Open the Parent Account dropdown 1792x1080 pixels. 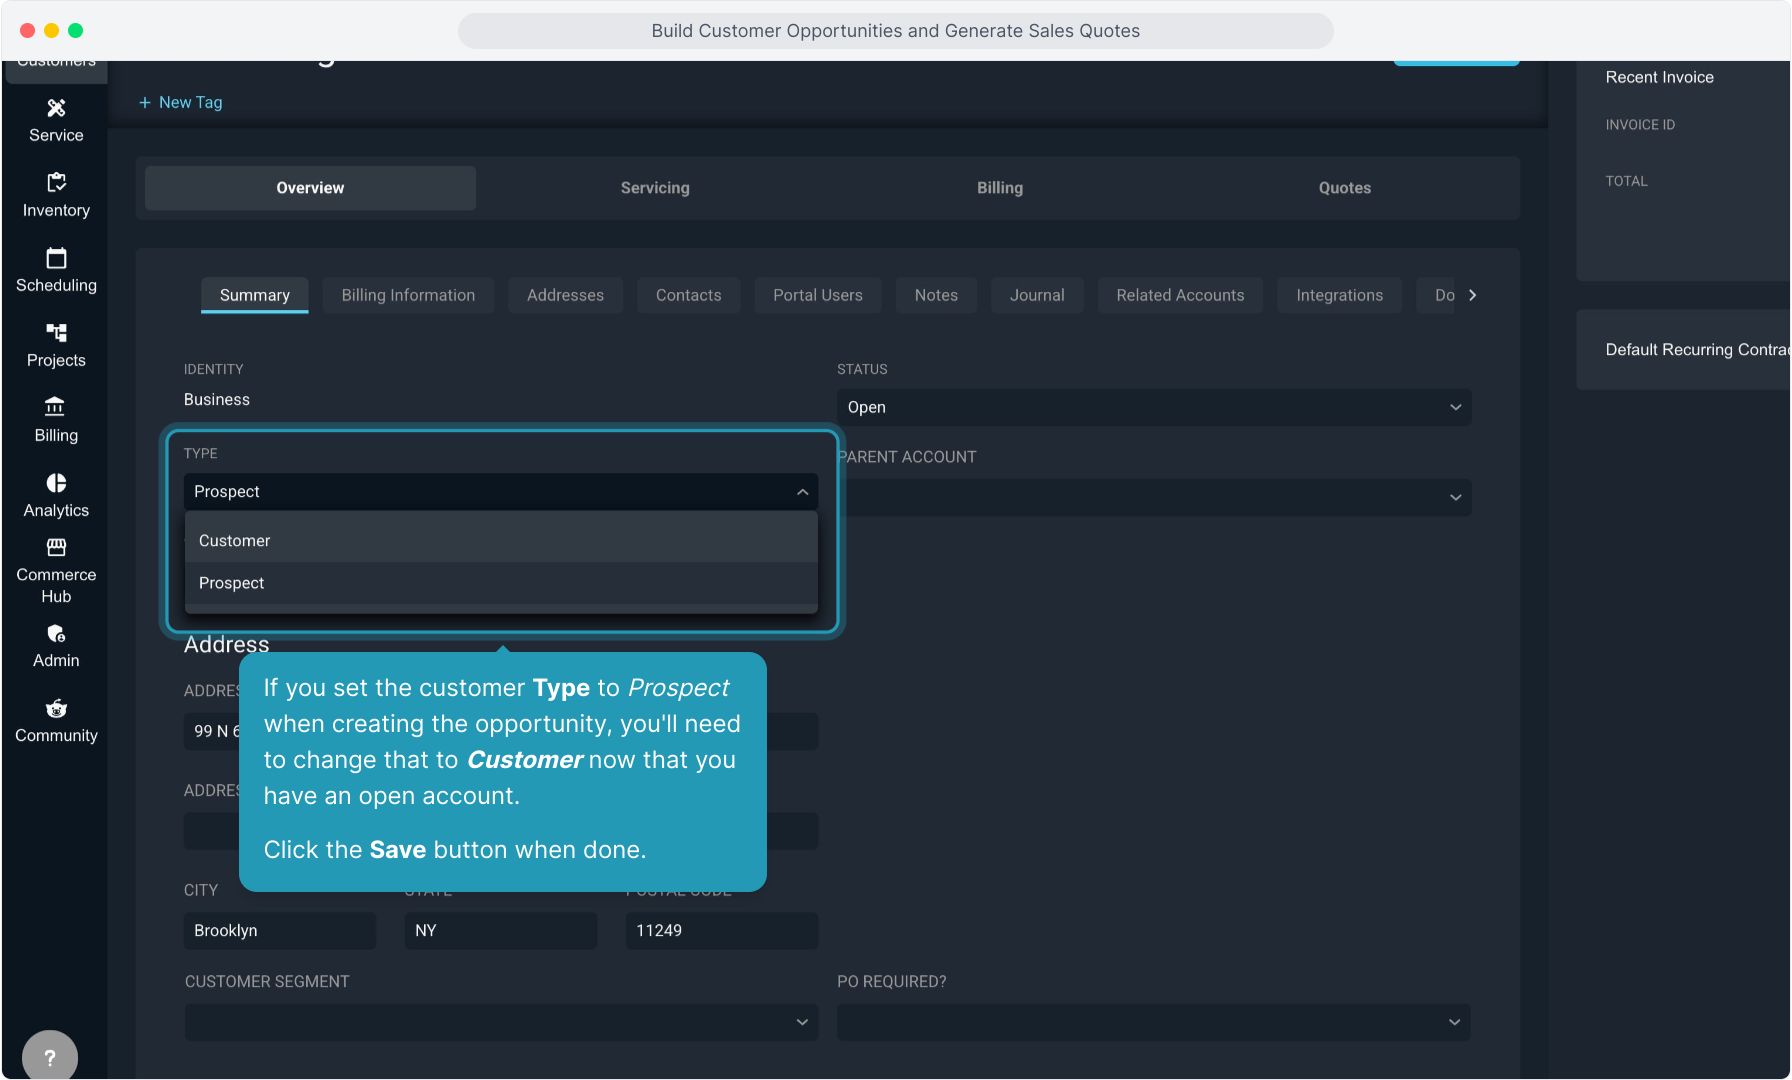1153,497
